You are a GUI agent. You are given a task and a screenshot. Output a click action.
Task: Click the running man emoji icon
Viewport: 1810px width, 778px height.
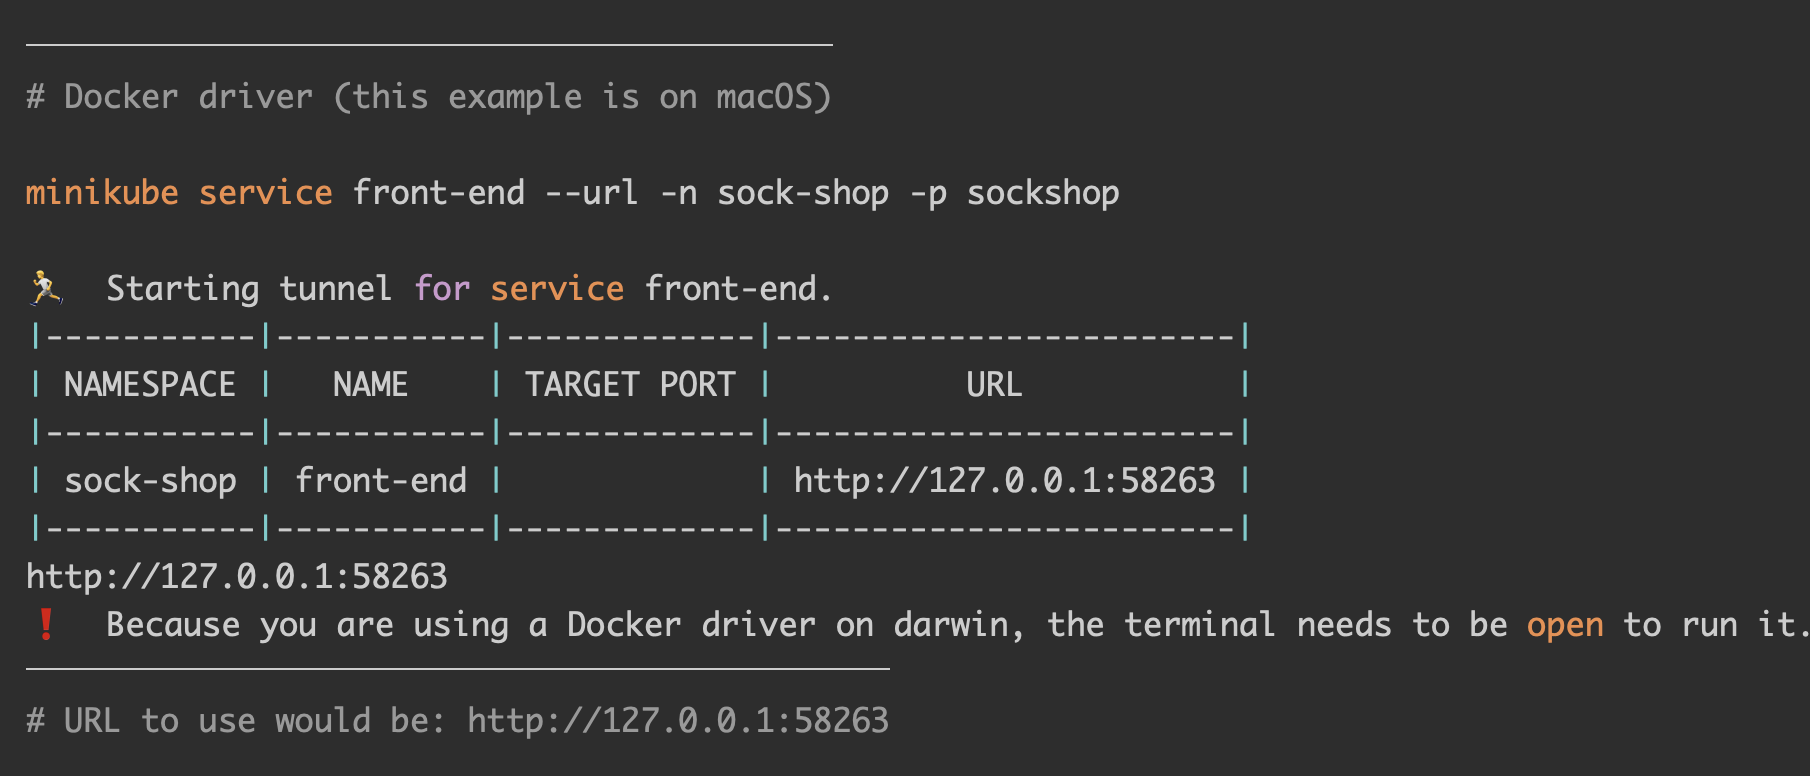[45, 288]
